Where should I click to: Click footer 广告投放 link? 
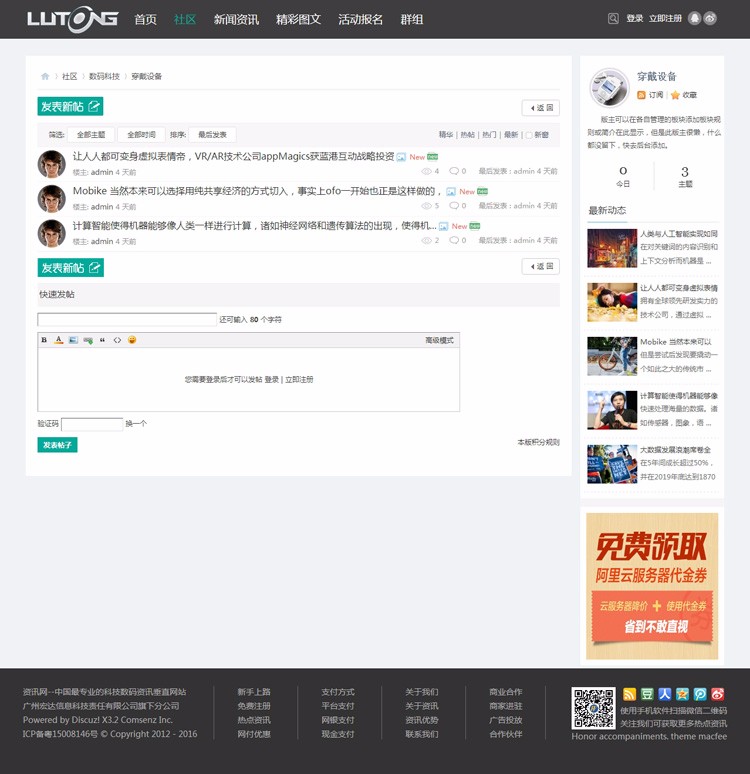(x=506, y=720)
